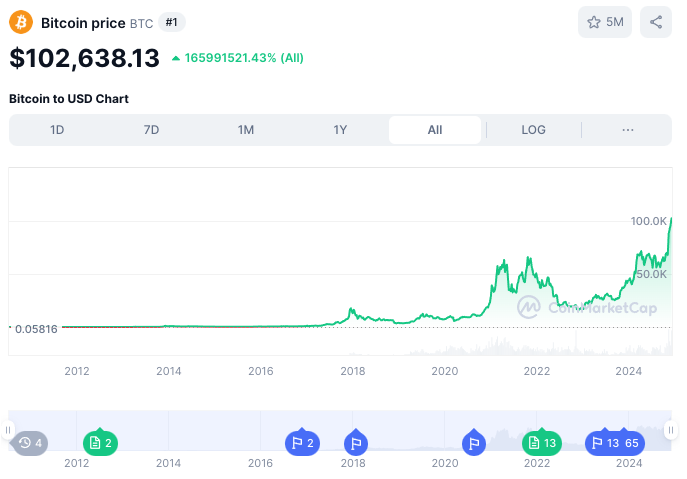687x479 pixels.
Task: Show the 1Y chart range
Action: click(340, 130)
